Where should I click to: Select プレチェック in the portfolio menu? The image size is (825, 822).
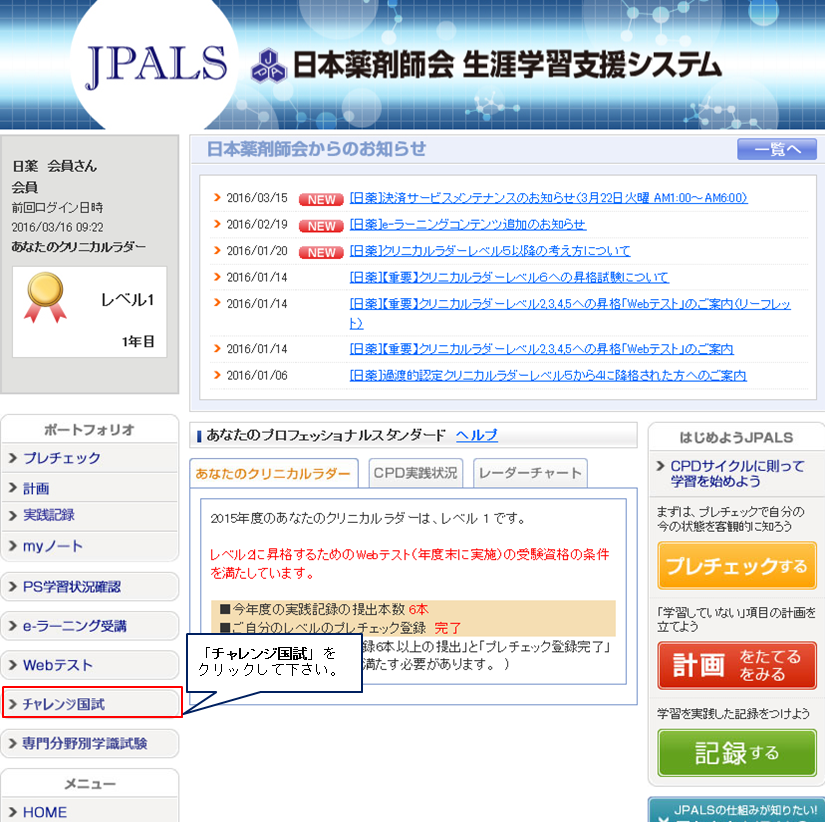point(90,458)
